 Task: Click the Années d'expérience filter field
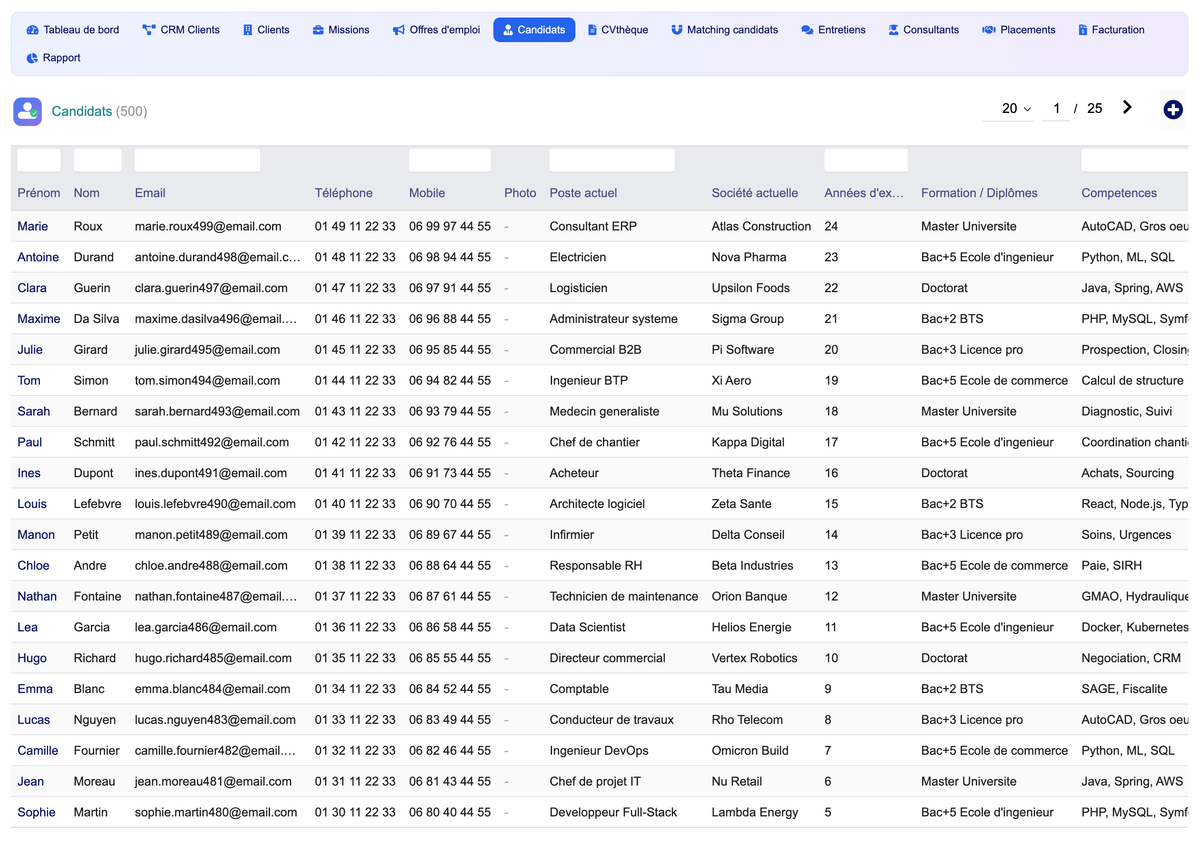[x=866, y=160]
